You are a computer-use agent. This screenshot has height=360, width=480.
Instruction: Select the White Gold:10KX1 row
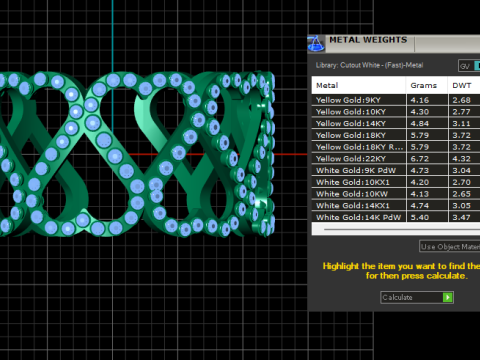pyautogui.click(x=396, y=182)
